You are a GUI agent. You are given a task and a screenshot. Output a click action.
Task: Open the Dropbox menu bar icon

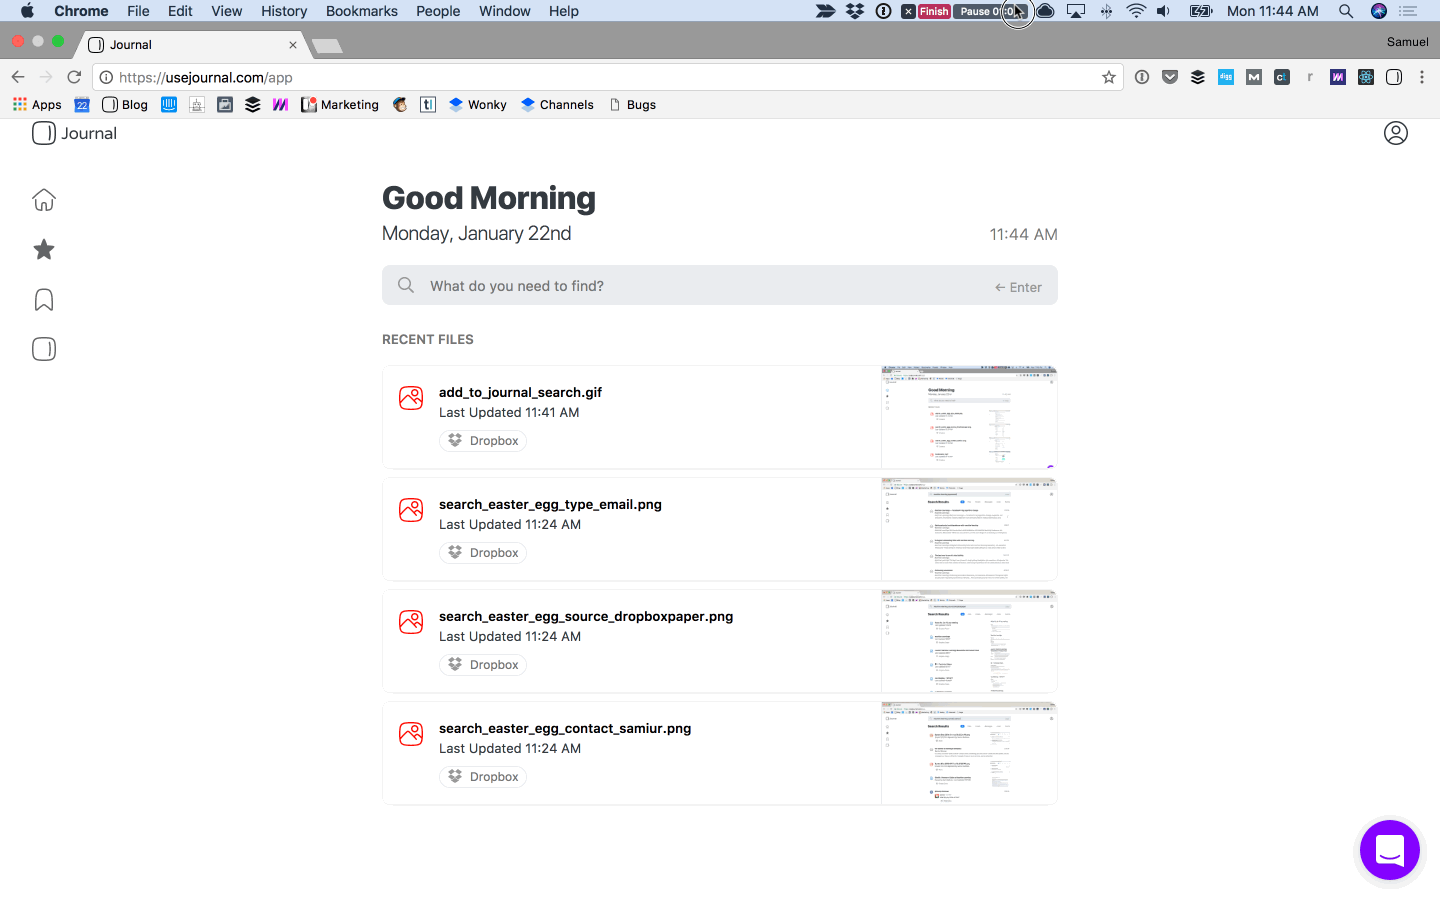855,11
